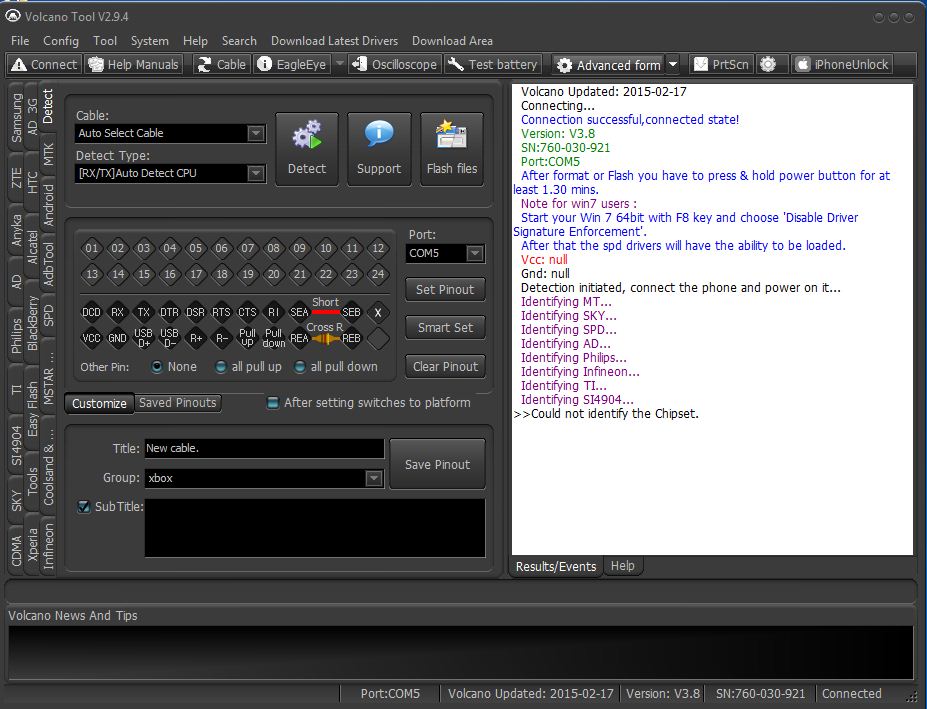Toggle the SubTitle checkbox
This screenshot has width=927, height=709.
(x=84, y=507)
